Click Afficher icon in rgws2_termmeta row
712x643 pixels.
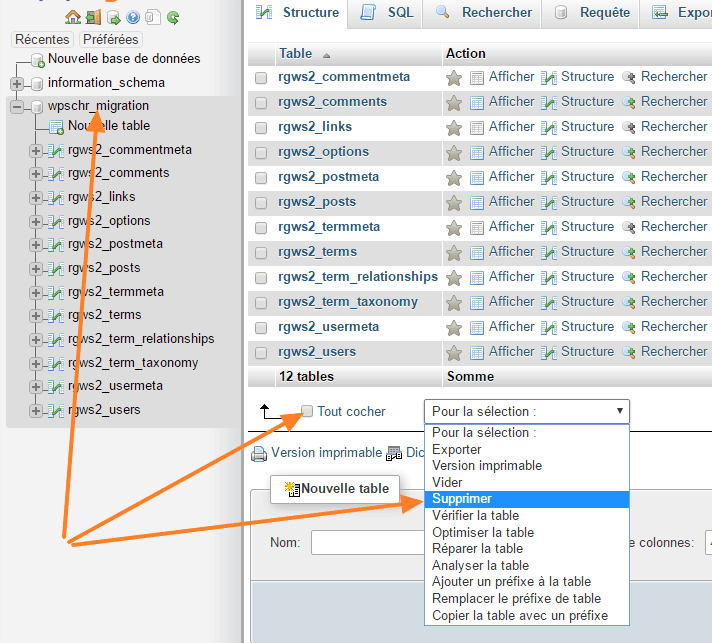click(x=476, y=228)
